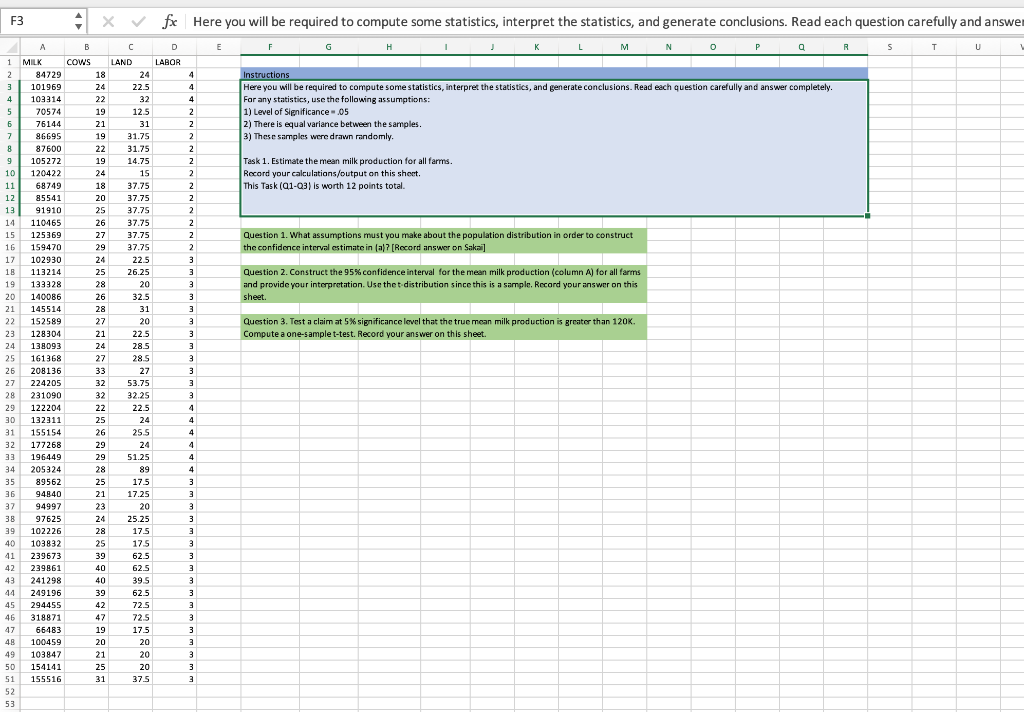The height and width of the screenshot is (712, 1024).
Task: Click 'These samples were drawn randomly' line
Action: coord(318,137)
